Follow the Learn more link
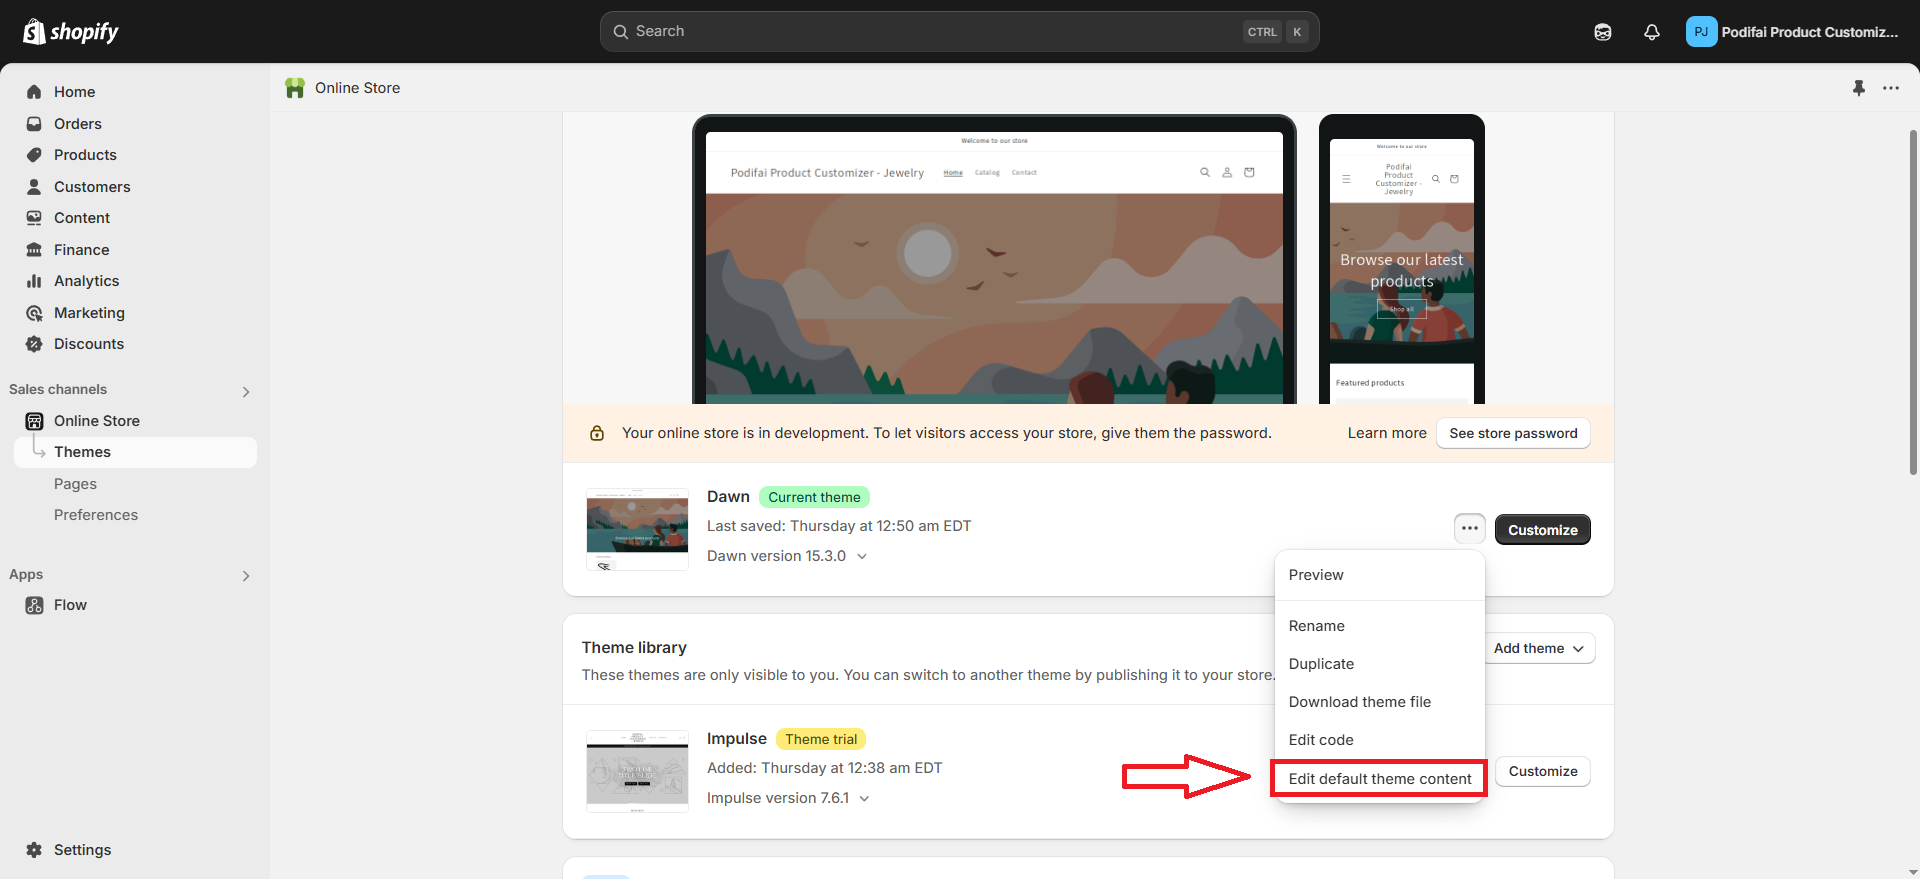The image size is (1920, 879). 1387,433
